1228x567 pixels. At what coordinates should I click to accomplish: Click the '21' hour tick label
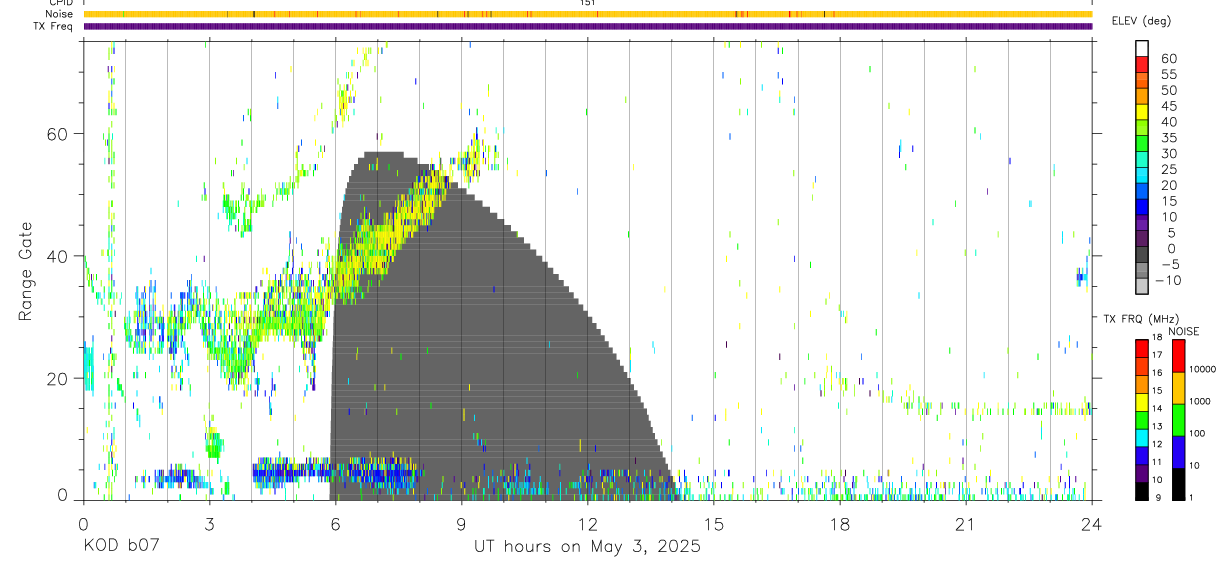coord(966,524)
